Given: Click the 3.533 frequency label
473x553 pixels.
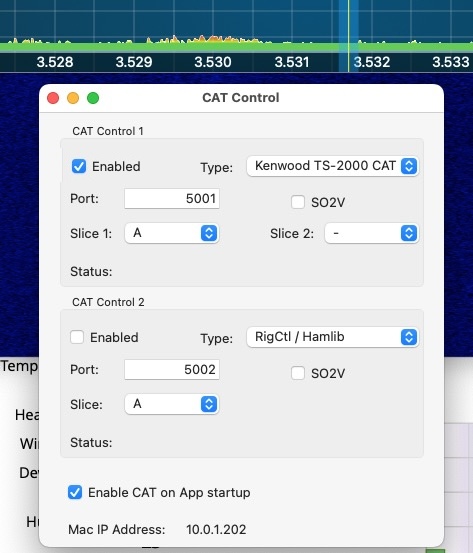Looking at the screenshot, I should [x=451, y=62].
